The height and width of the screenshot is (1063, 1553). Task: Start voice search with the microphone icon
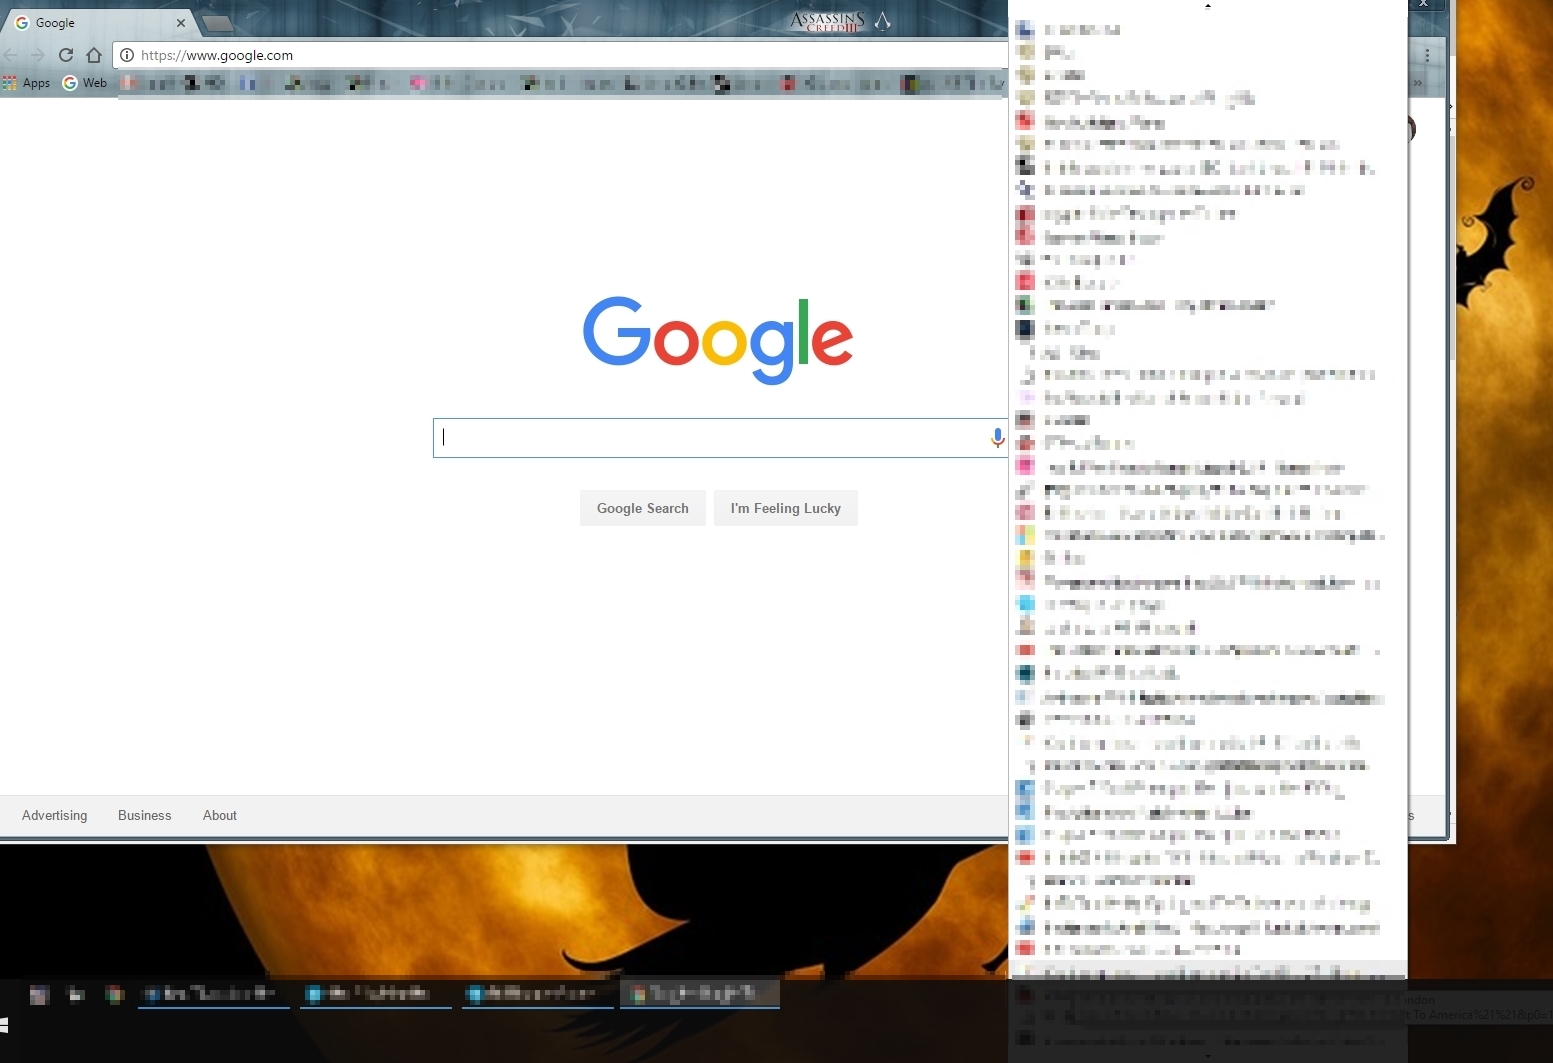(x=997, y=438)
